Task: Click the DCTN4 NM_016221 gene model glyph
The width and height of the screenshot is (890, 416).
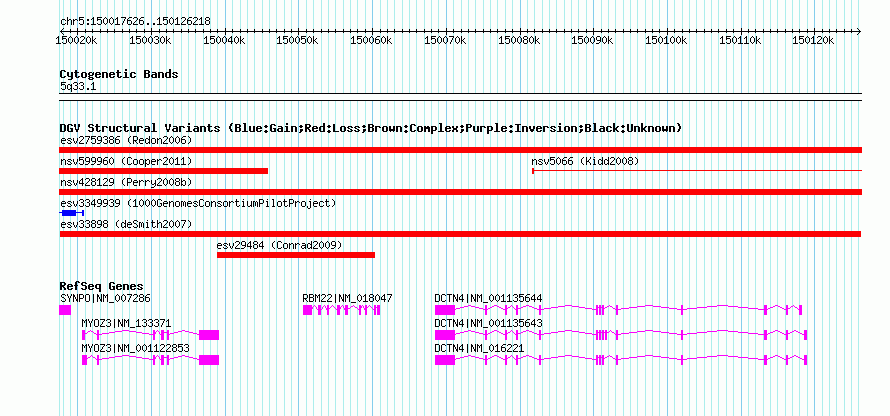Action: (x=621, y=360)
